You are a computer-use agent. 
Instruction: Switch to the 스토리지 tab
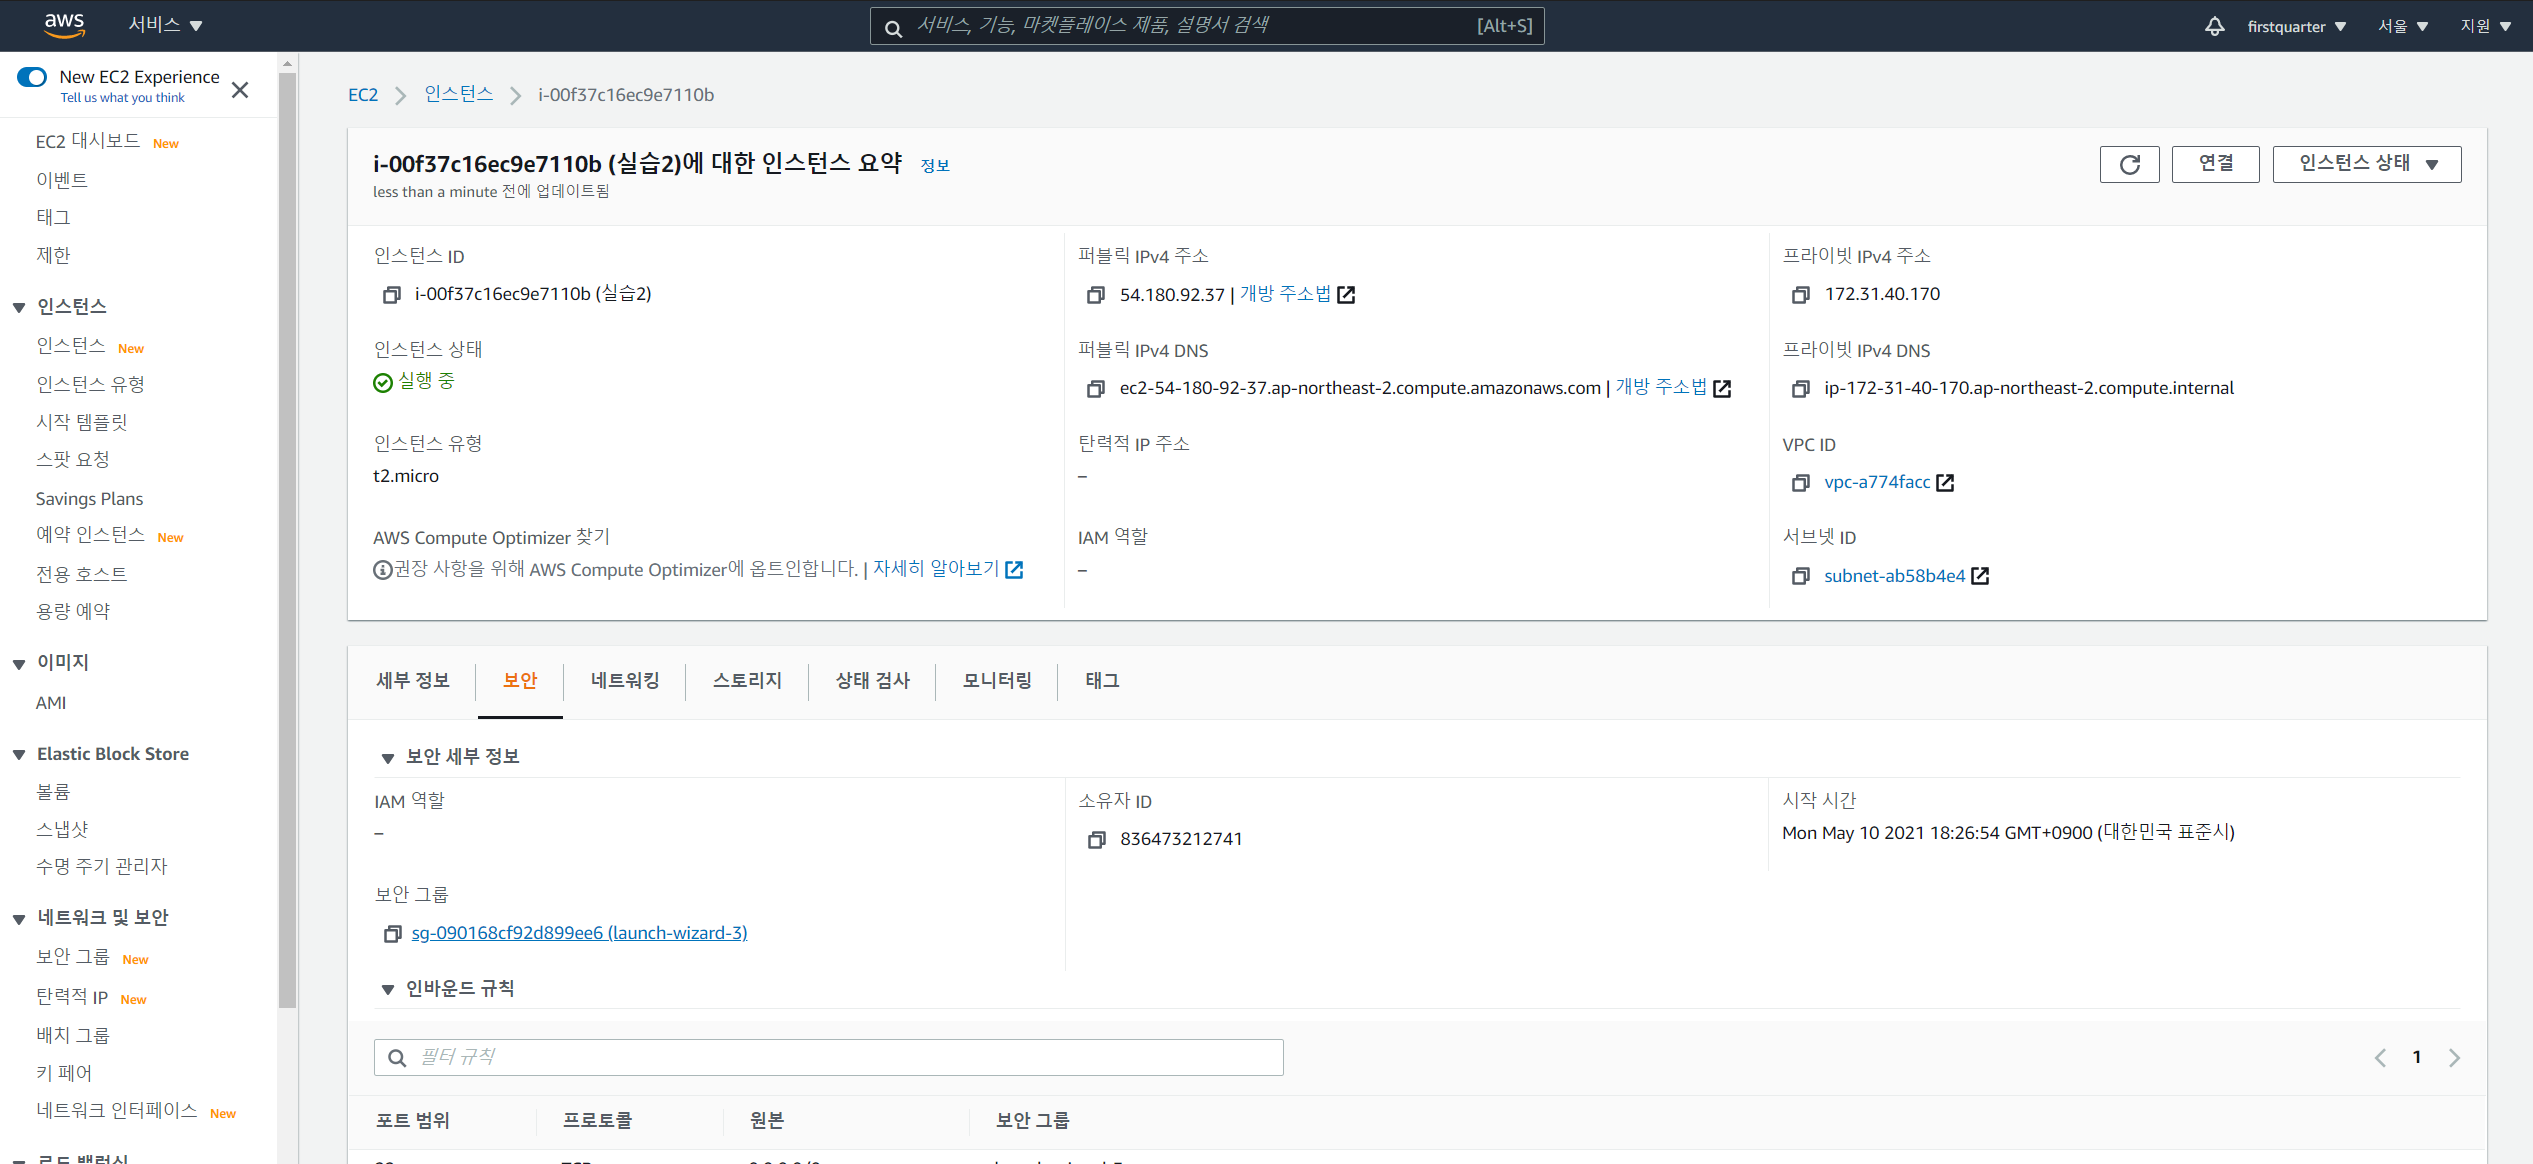click(x=747, y=681)
